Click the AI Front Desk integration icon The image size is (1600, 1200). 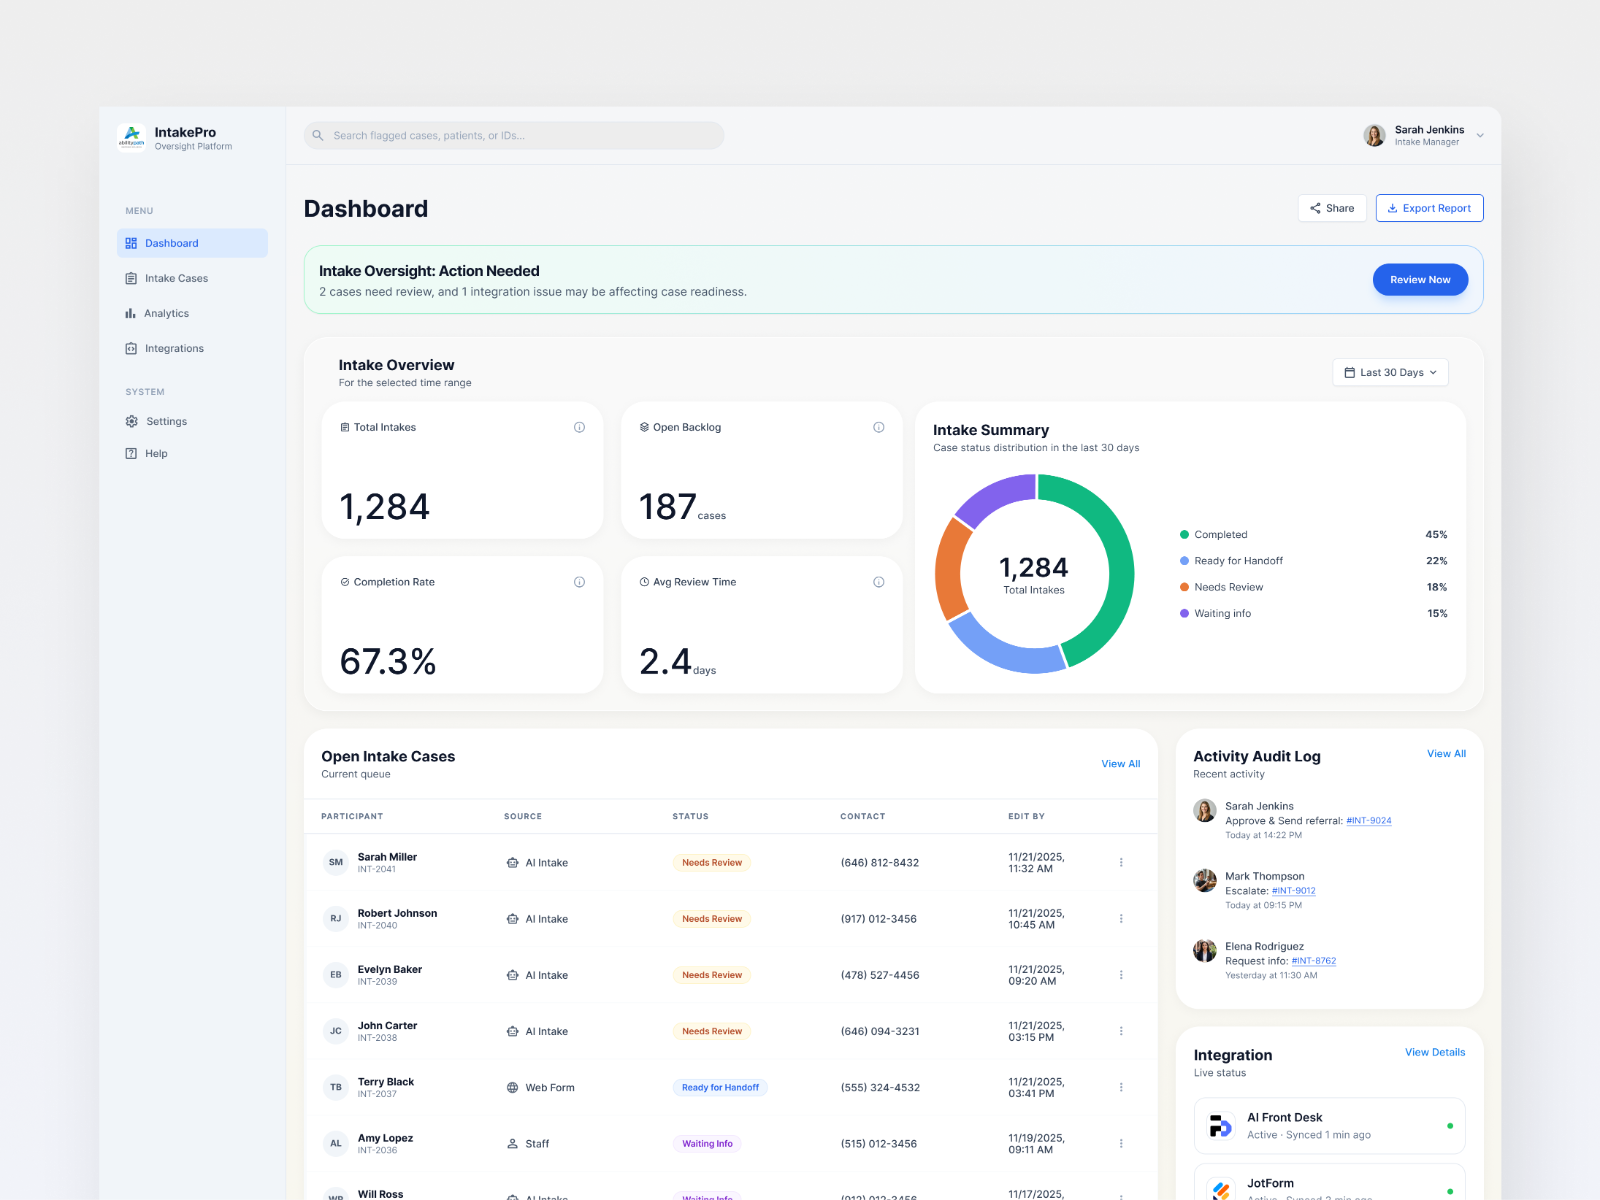(1221, 1126)
